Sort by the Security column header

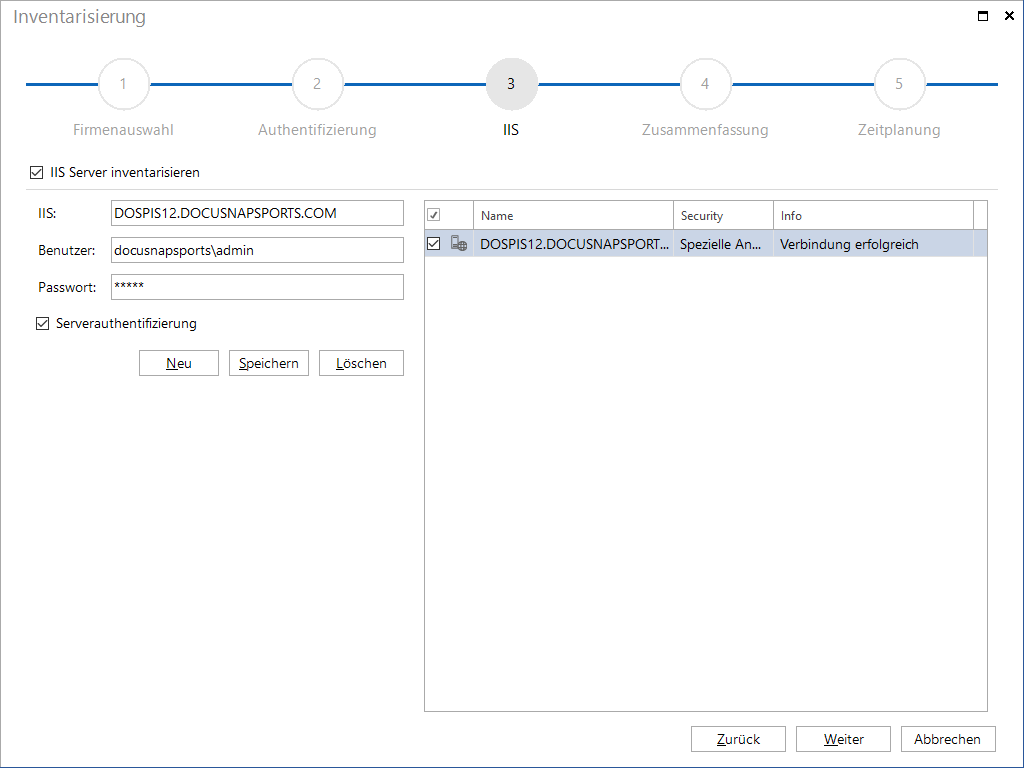[x=723, y=215]
